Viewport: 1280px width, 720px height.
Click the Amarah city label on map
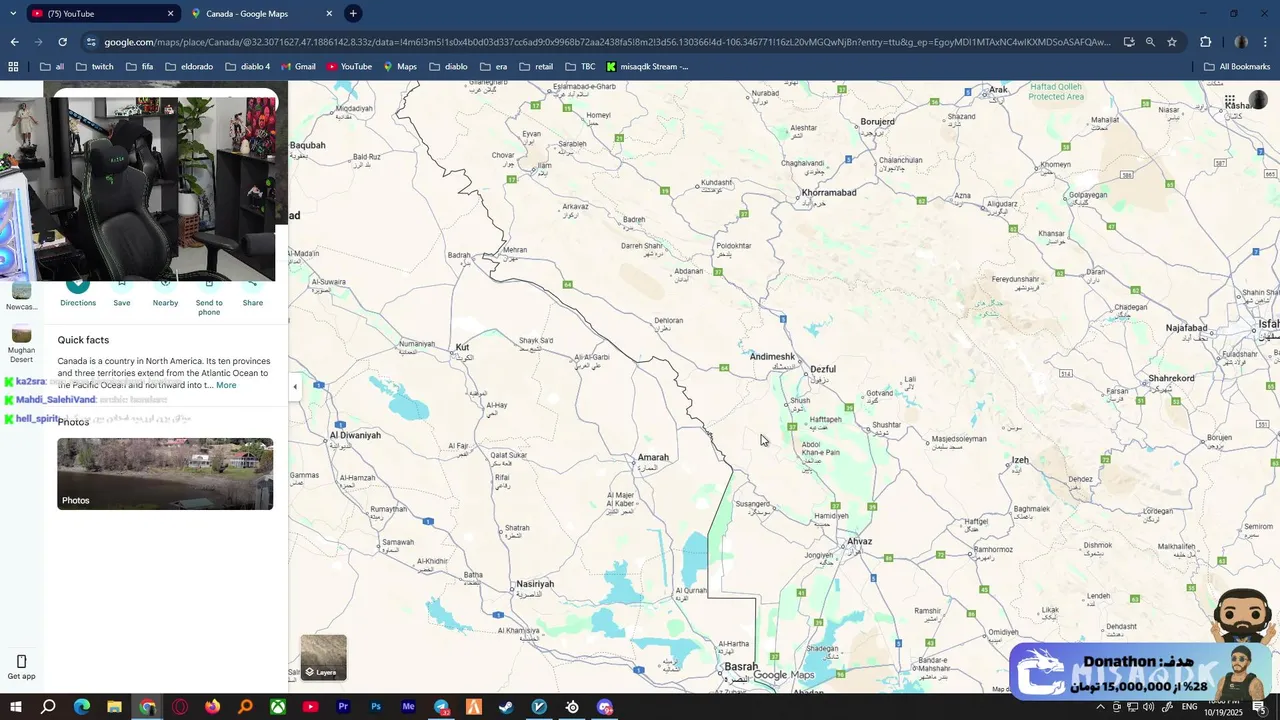pos(653,457)
